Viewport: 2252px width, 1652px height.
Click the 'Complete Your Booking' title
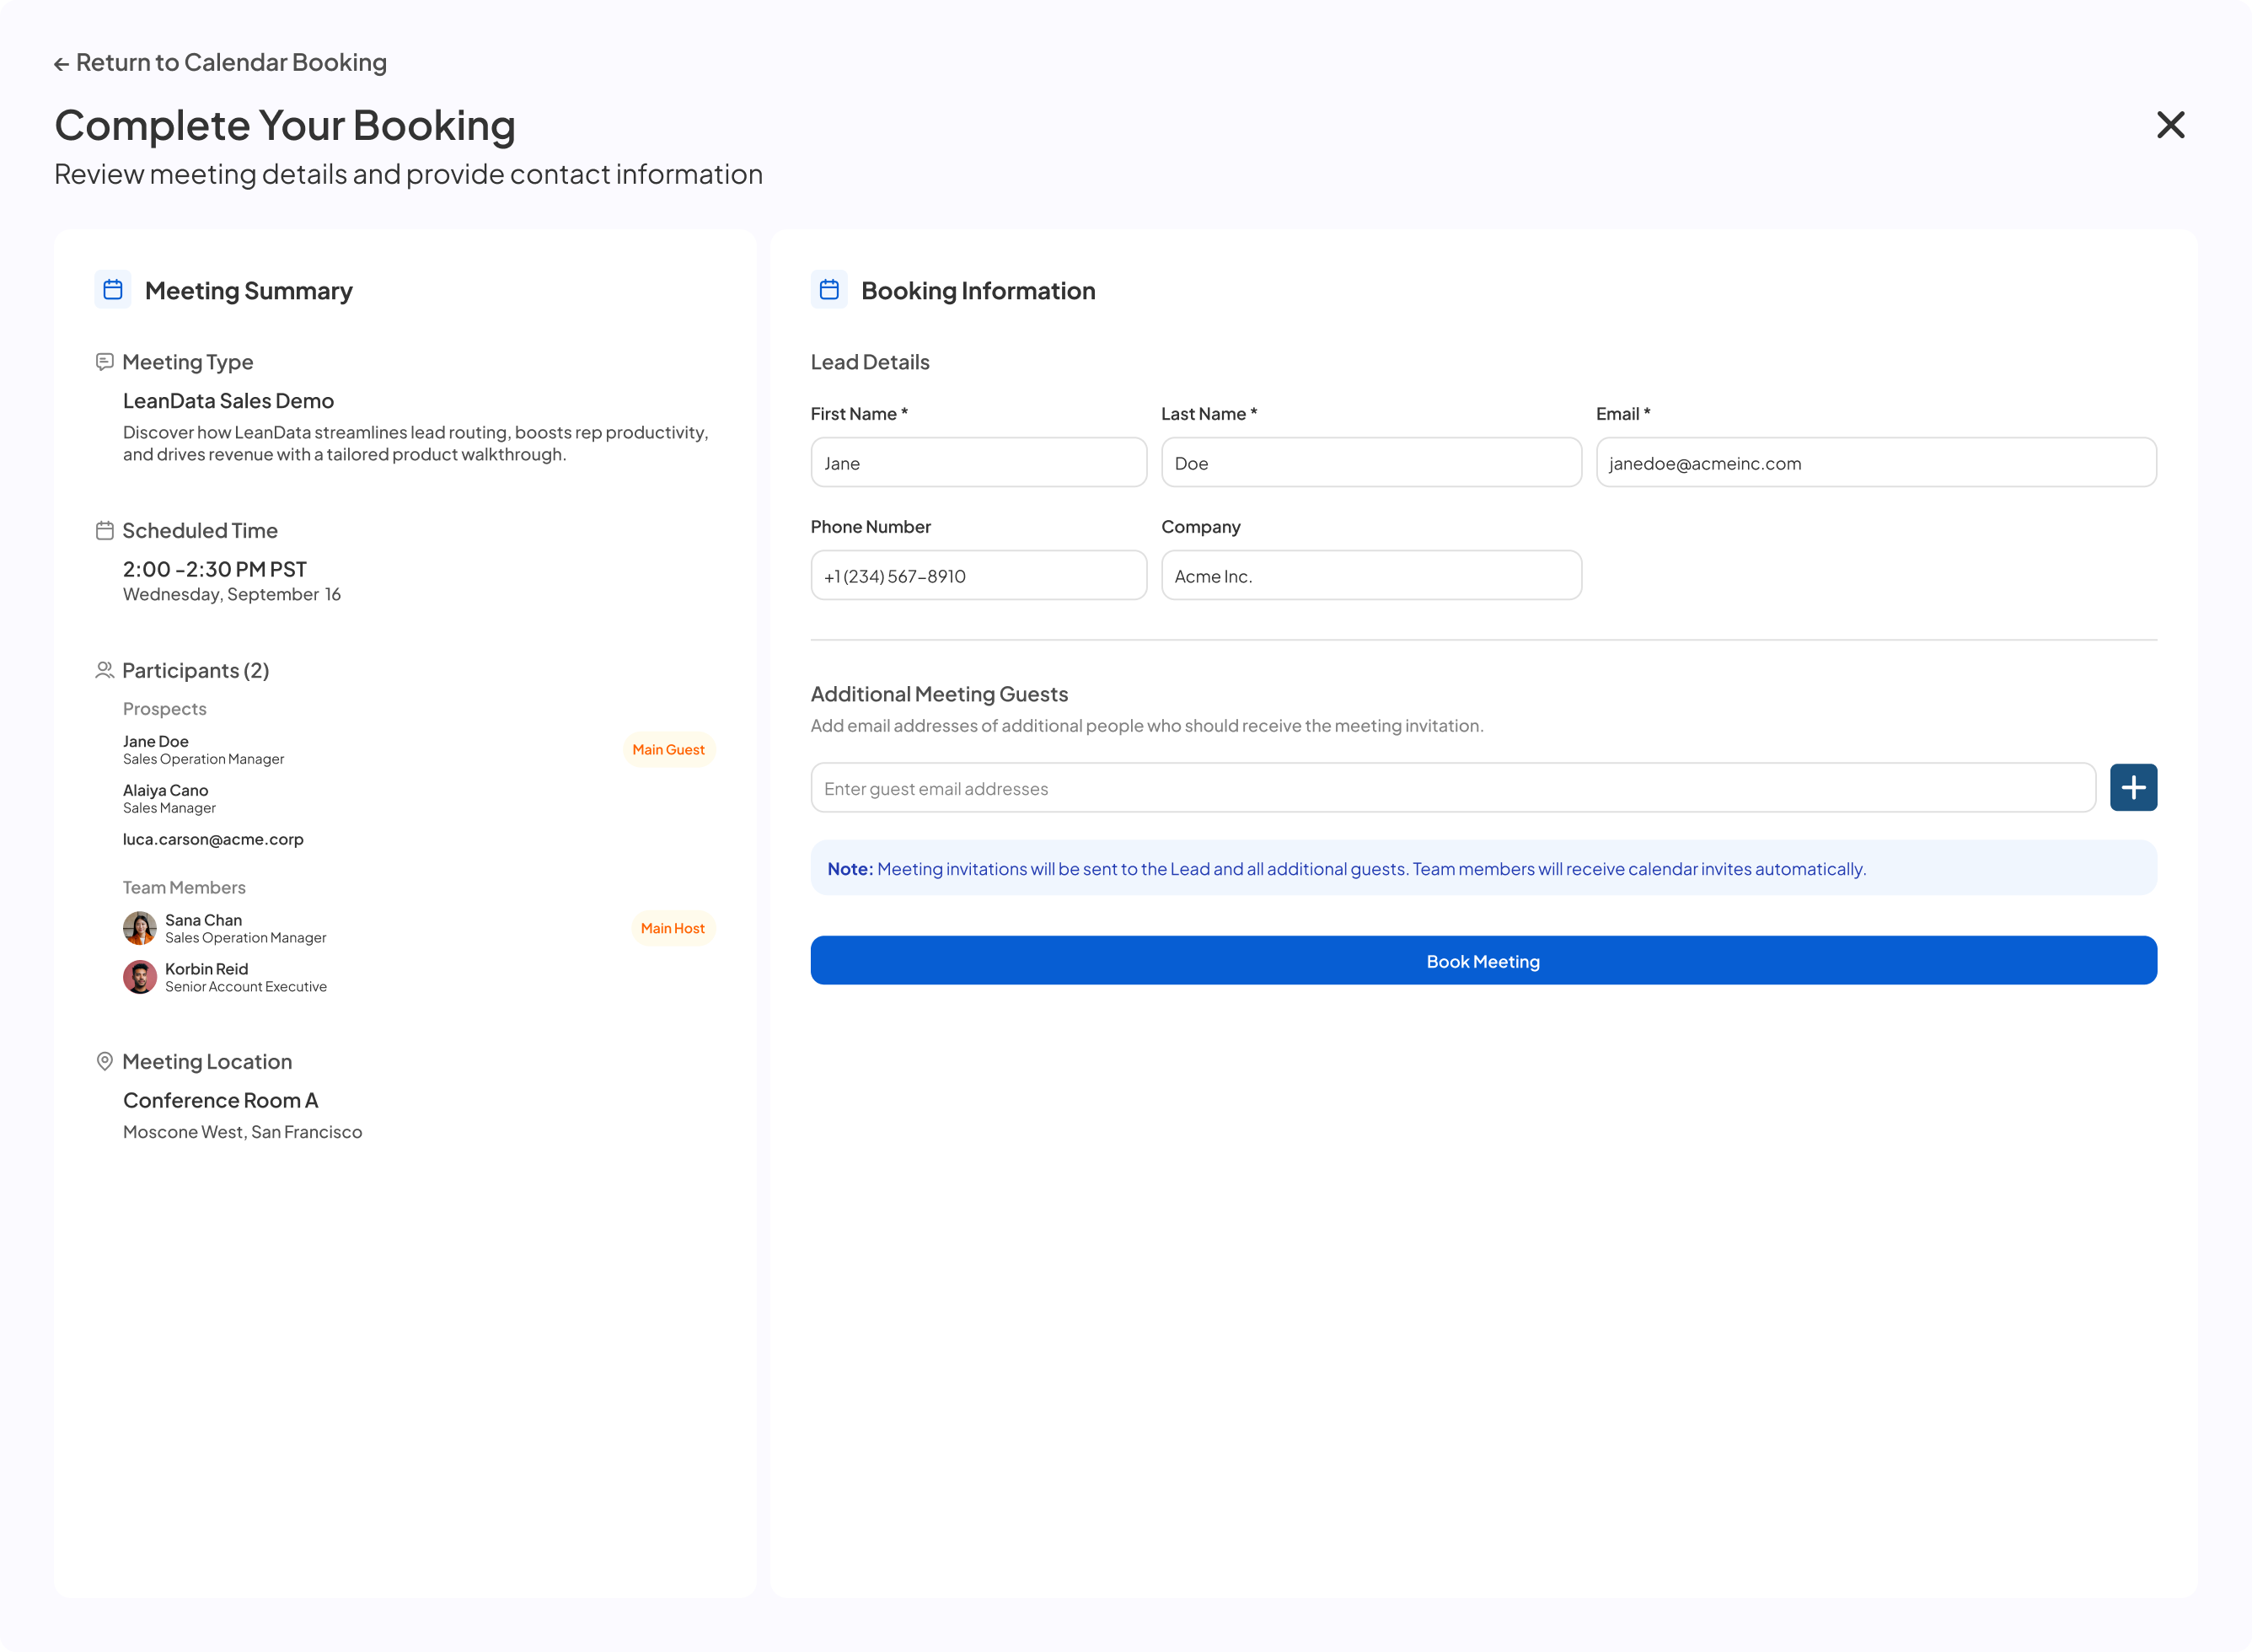point(285,126)
